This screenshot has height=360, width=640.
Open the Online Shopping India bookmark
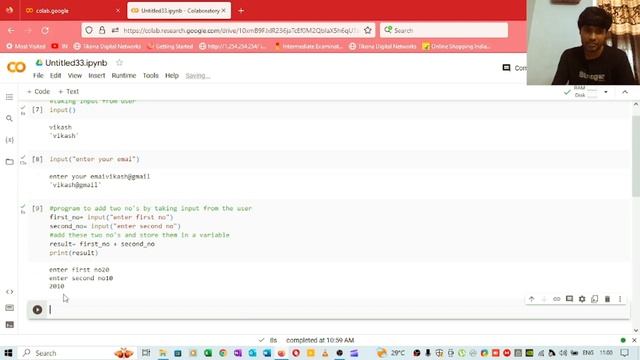(x=456, y=47)
